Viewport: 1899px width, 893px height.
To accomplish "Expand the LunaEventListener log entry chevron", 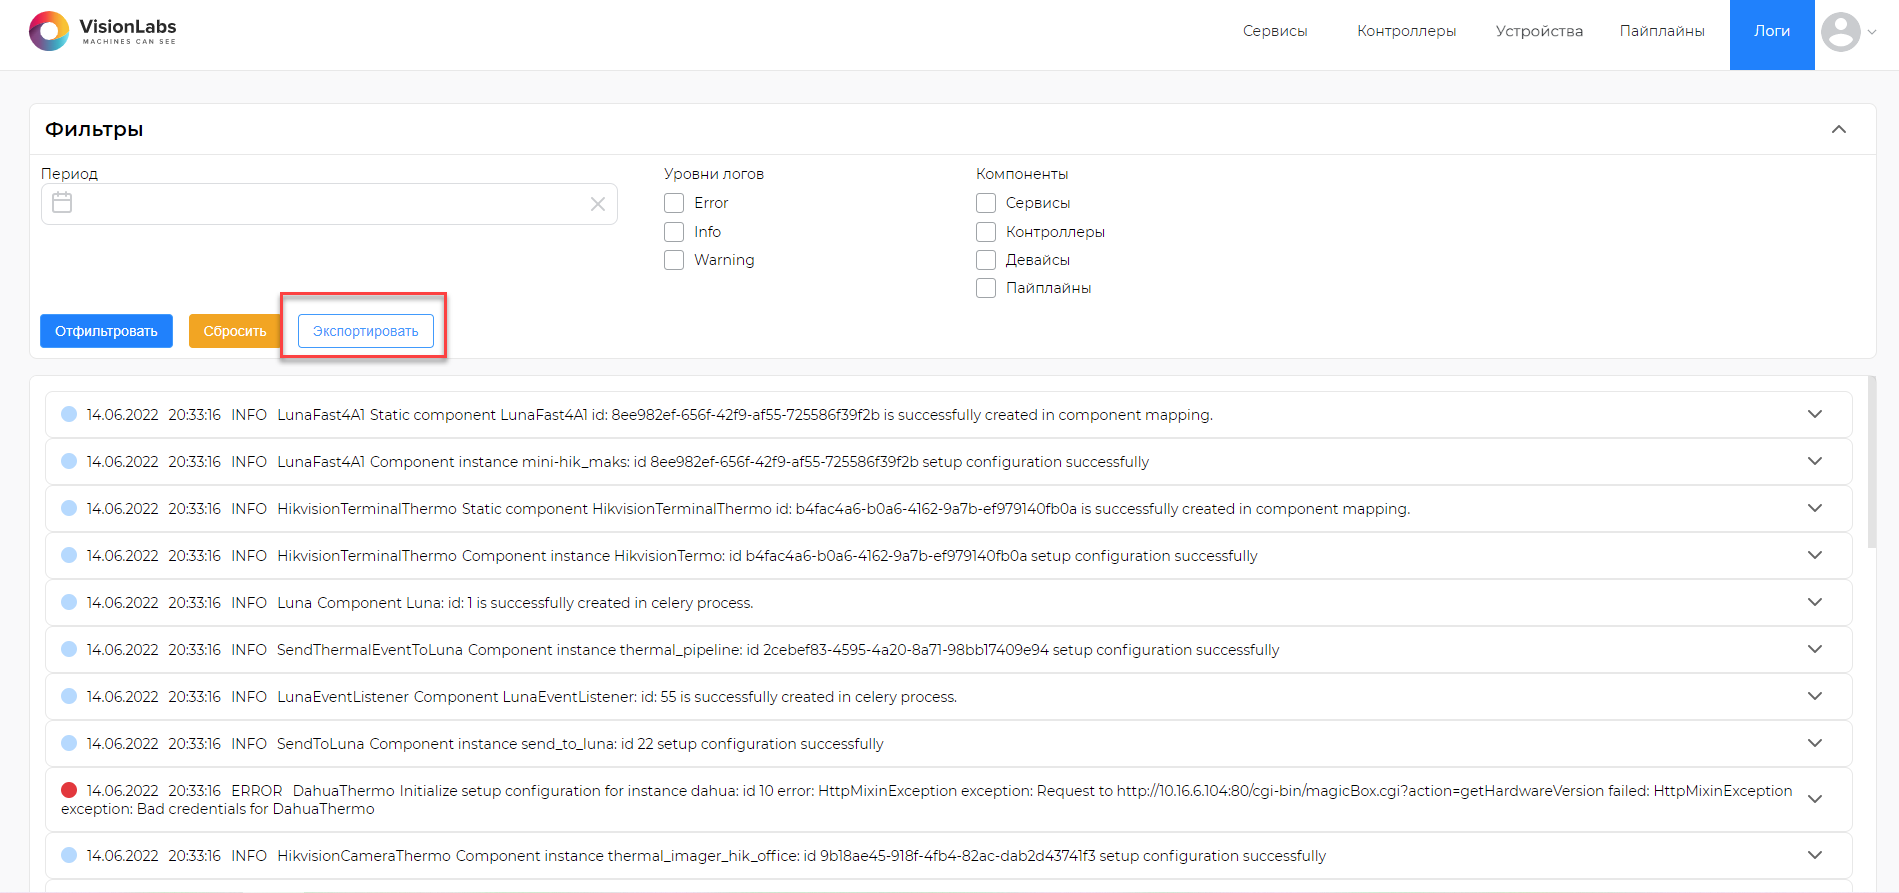I will point(1815,696).
